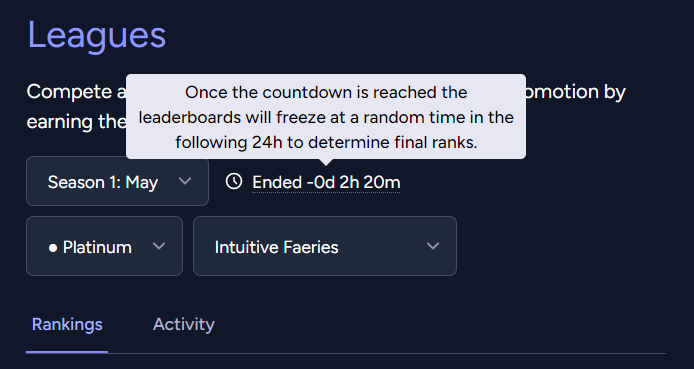Click the 'Compete' description text under Leagues
Viewport: 694px width, 369px height.
76,92
